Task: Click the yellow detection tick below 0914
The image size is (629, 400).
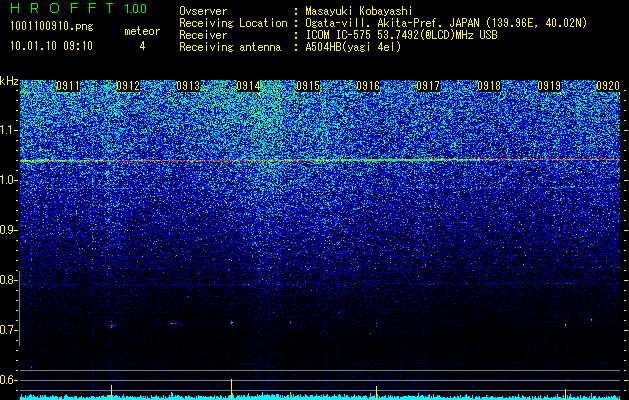Action: 231,389
